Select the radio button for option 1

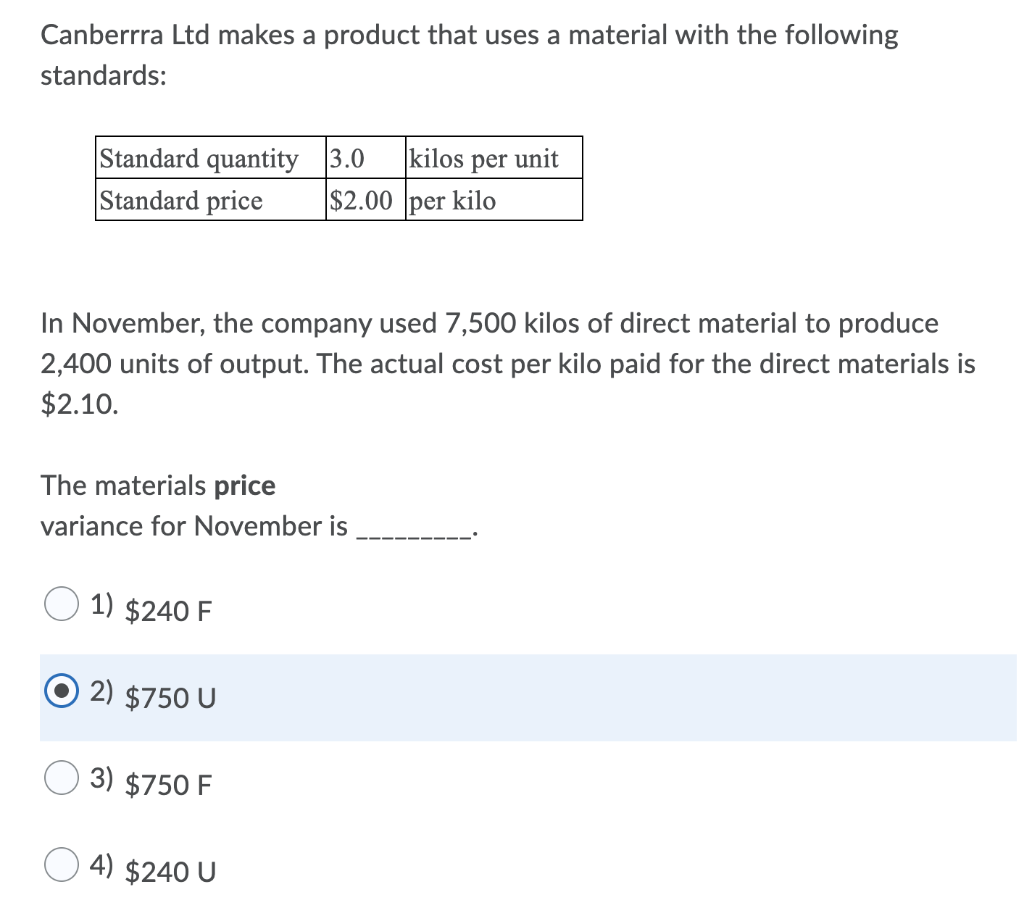pos(62,604)
